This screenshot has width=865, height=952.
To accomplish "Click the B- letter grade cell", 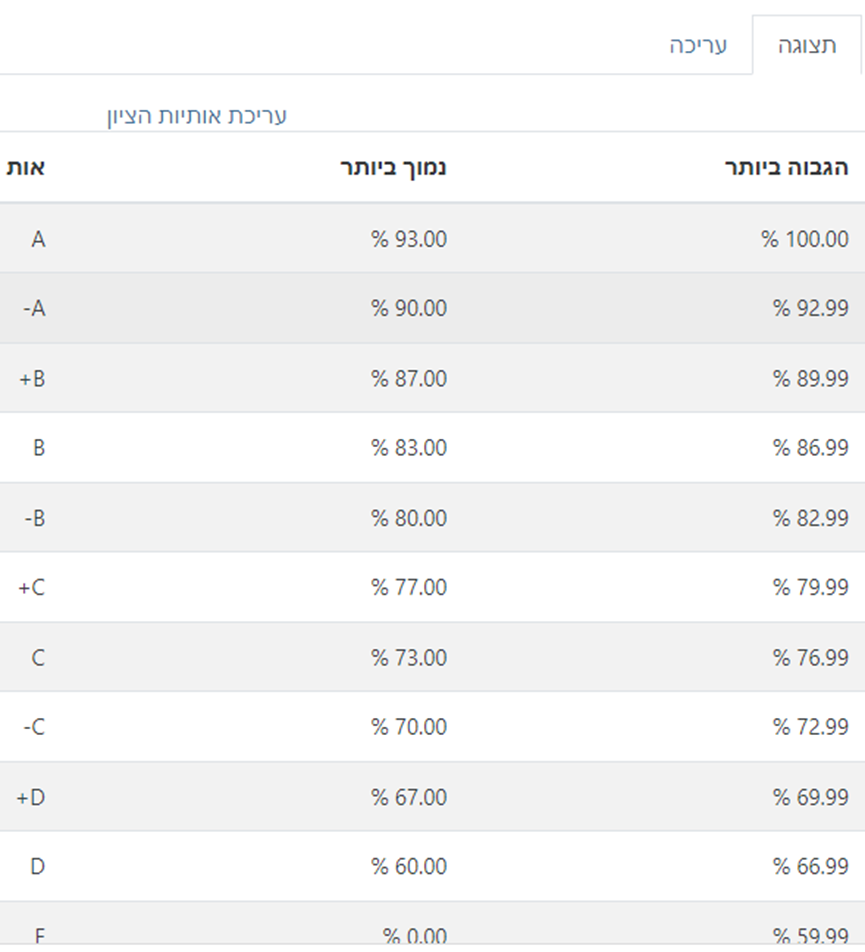I will tap(34, 518).
